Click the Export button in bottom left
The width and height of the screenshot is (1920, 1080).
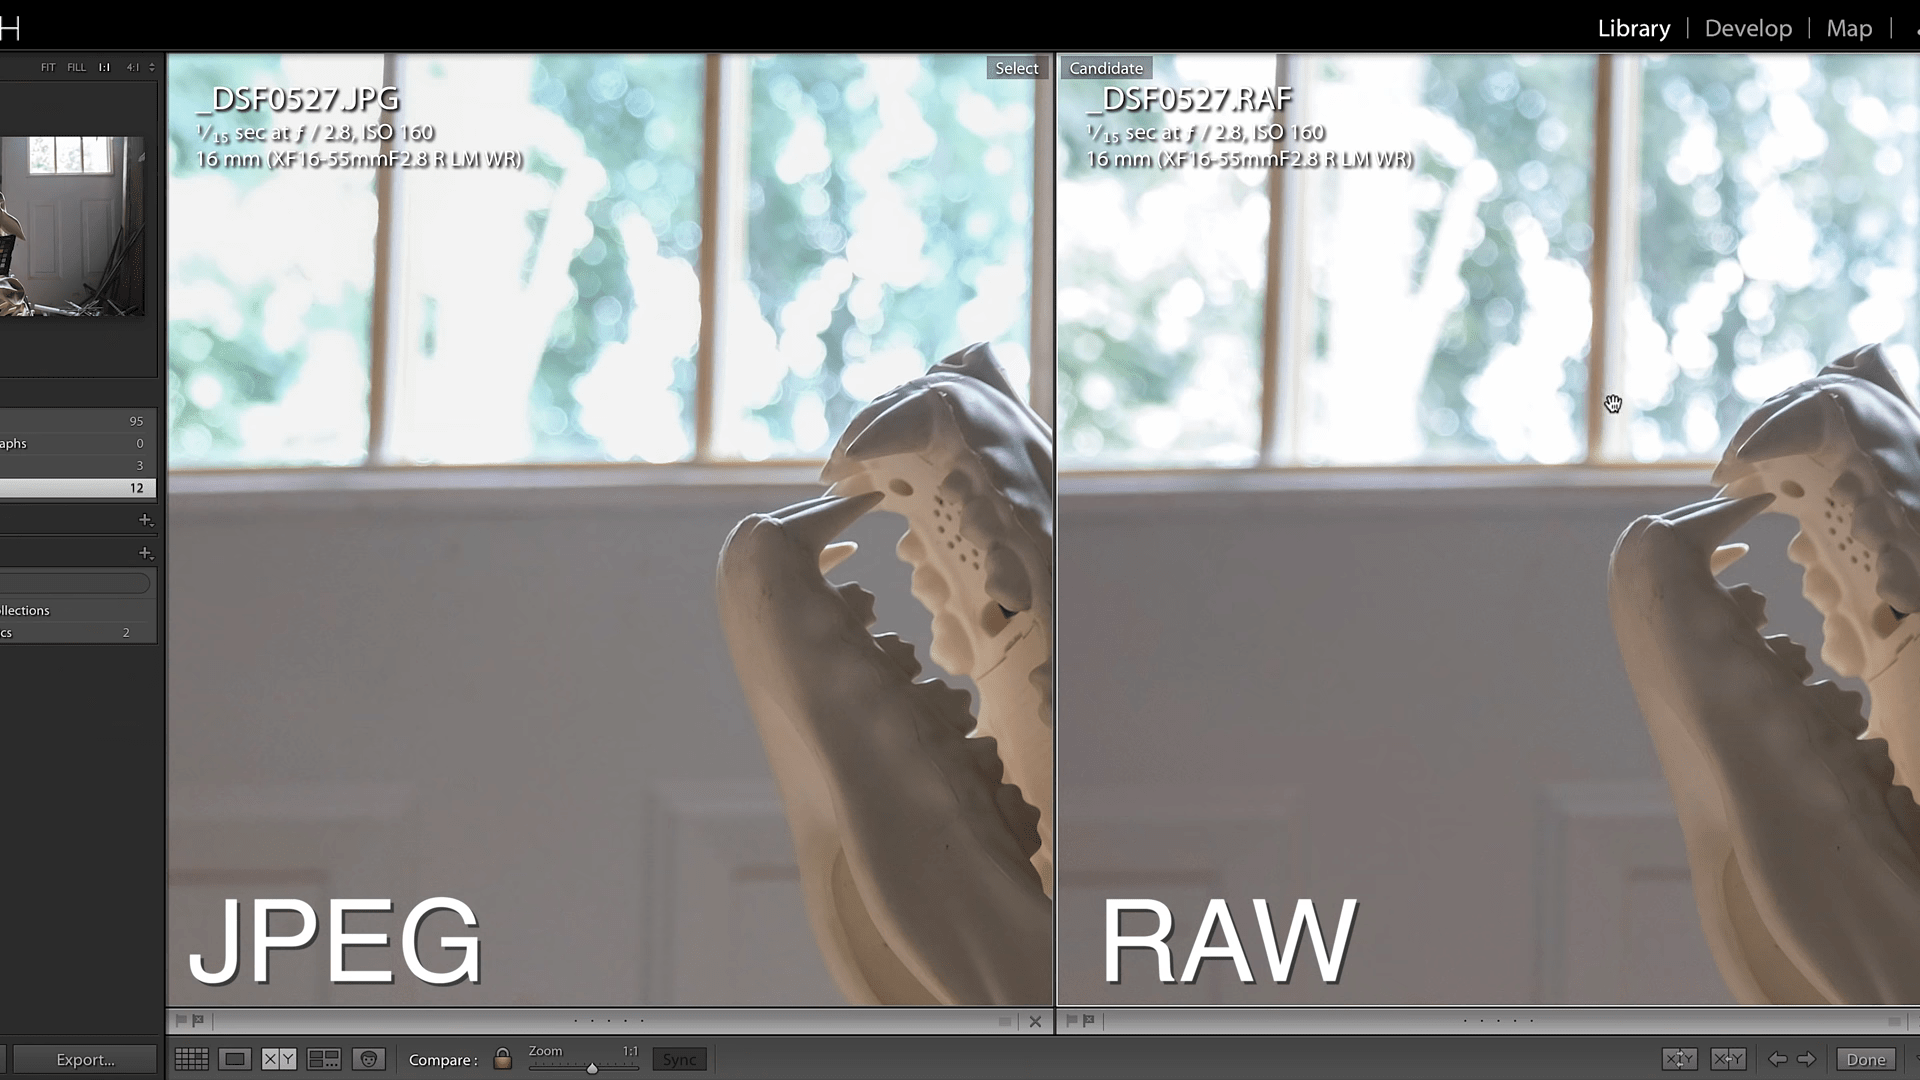[83, 1059]
